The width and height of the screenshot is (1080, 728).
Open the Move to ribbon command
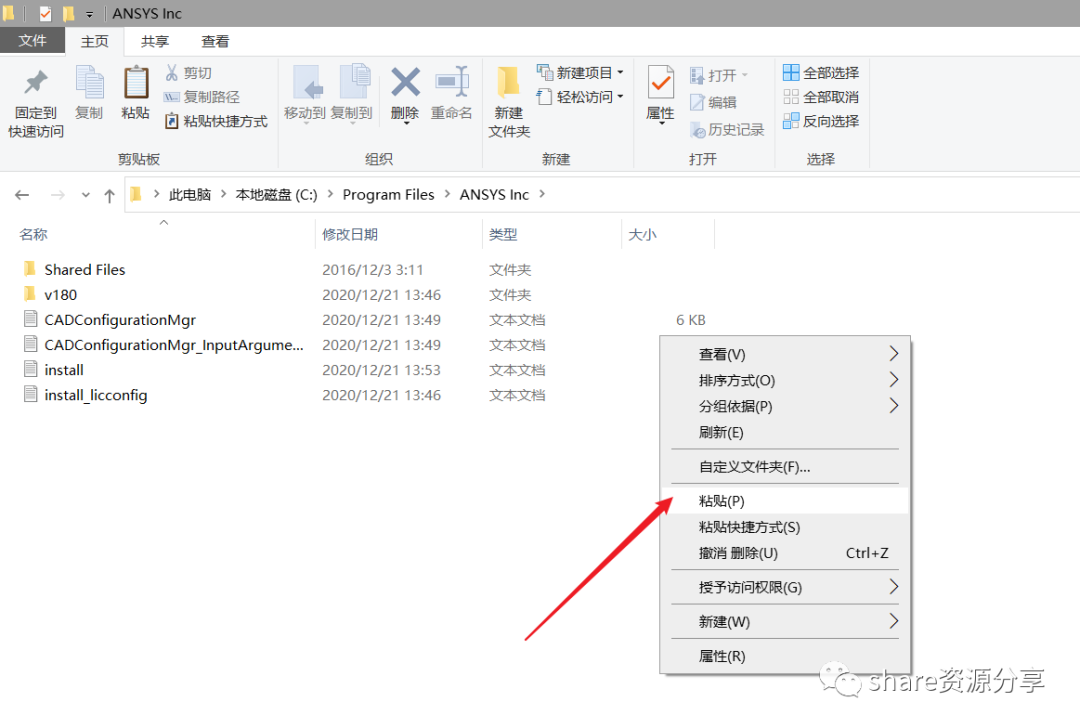click(x=304, y=93)
